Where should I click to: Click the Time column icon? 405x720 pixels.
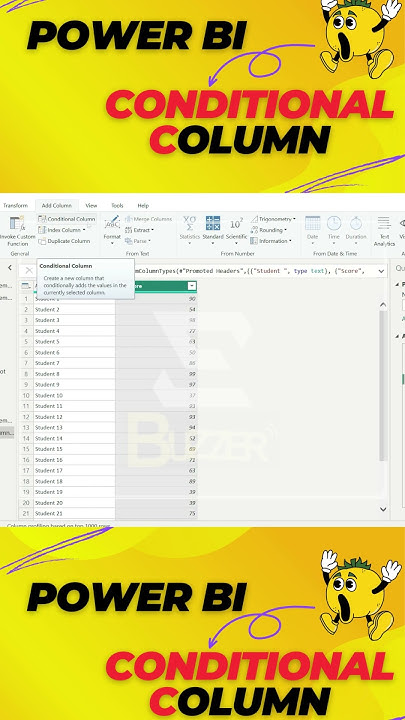pos(334,223)
